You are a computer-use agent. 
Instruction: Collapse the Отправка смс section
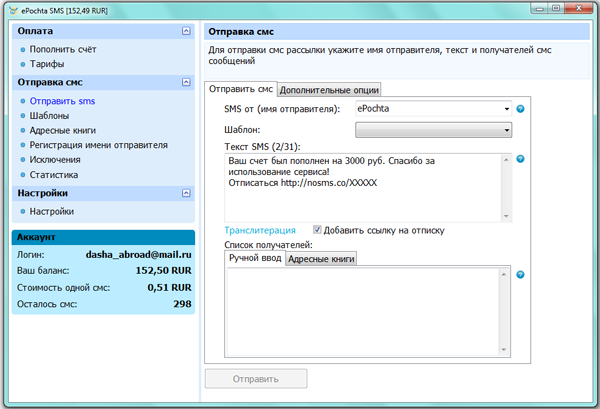pos(186,83)
